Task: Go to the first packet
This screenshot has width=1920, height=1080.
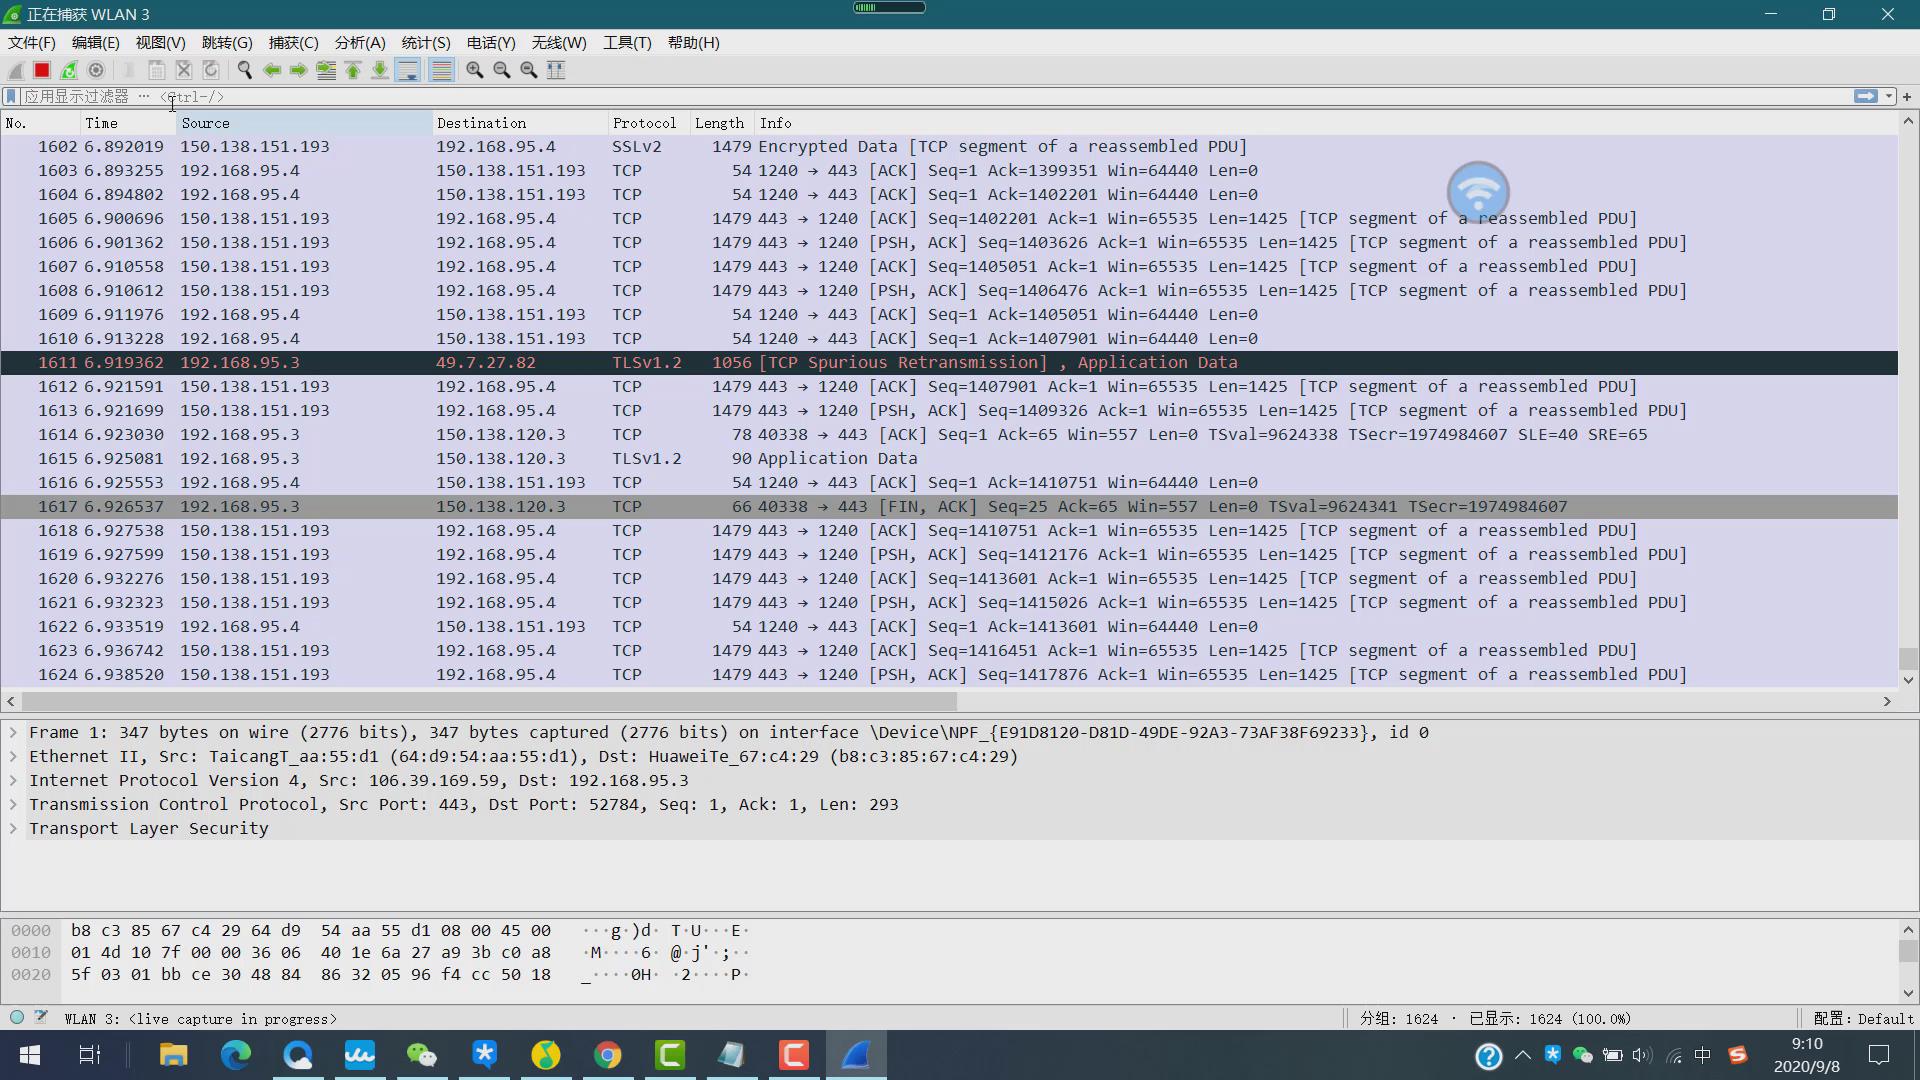Action: 353,70
